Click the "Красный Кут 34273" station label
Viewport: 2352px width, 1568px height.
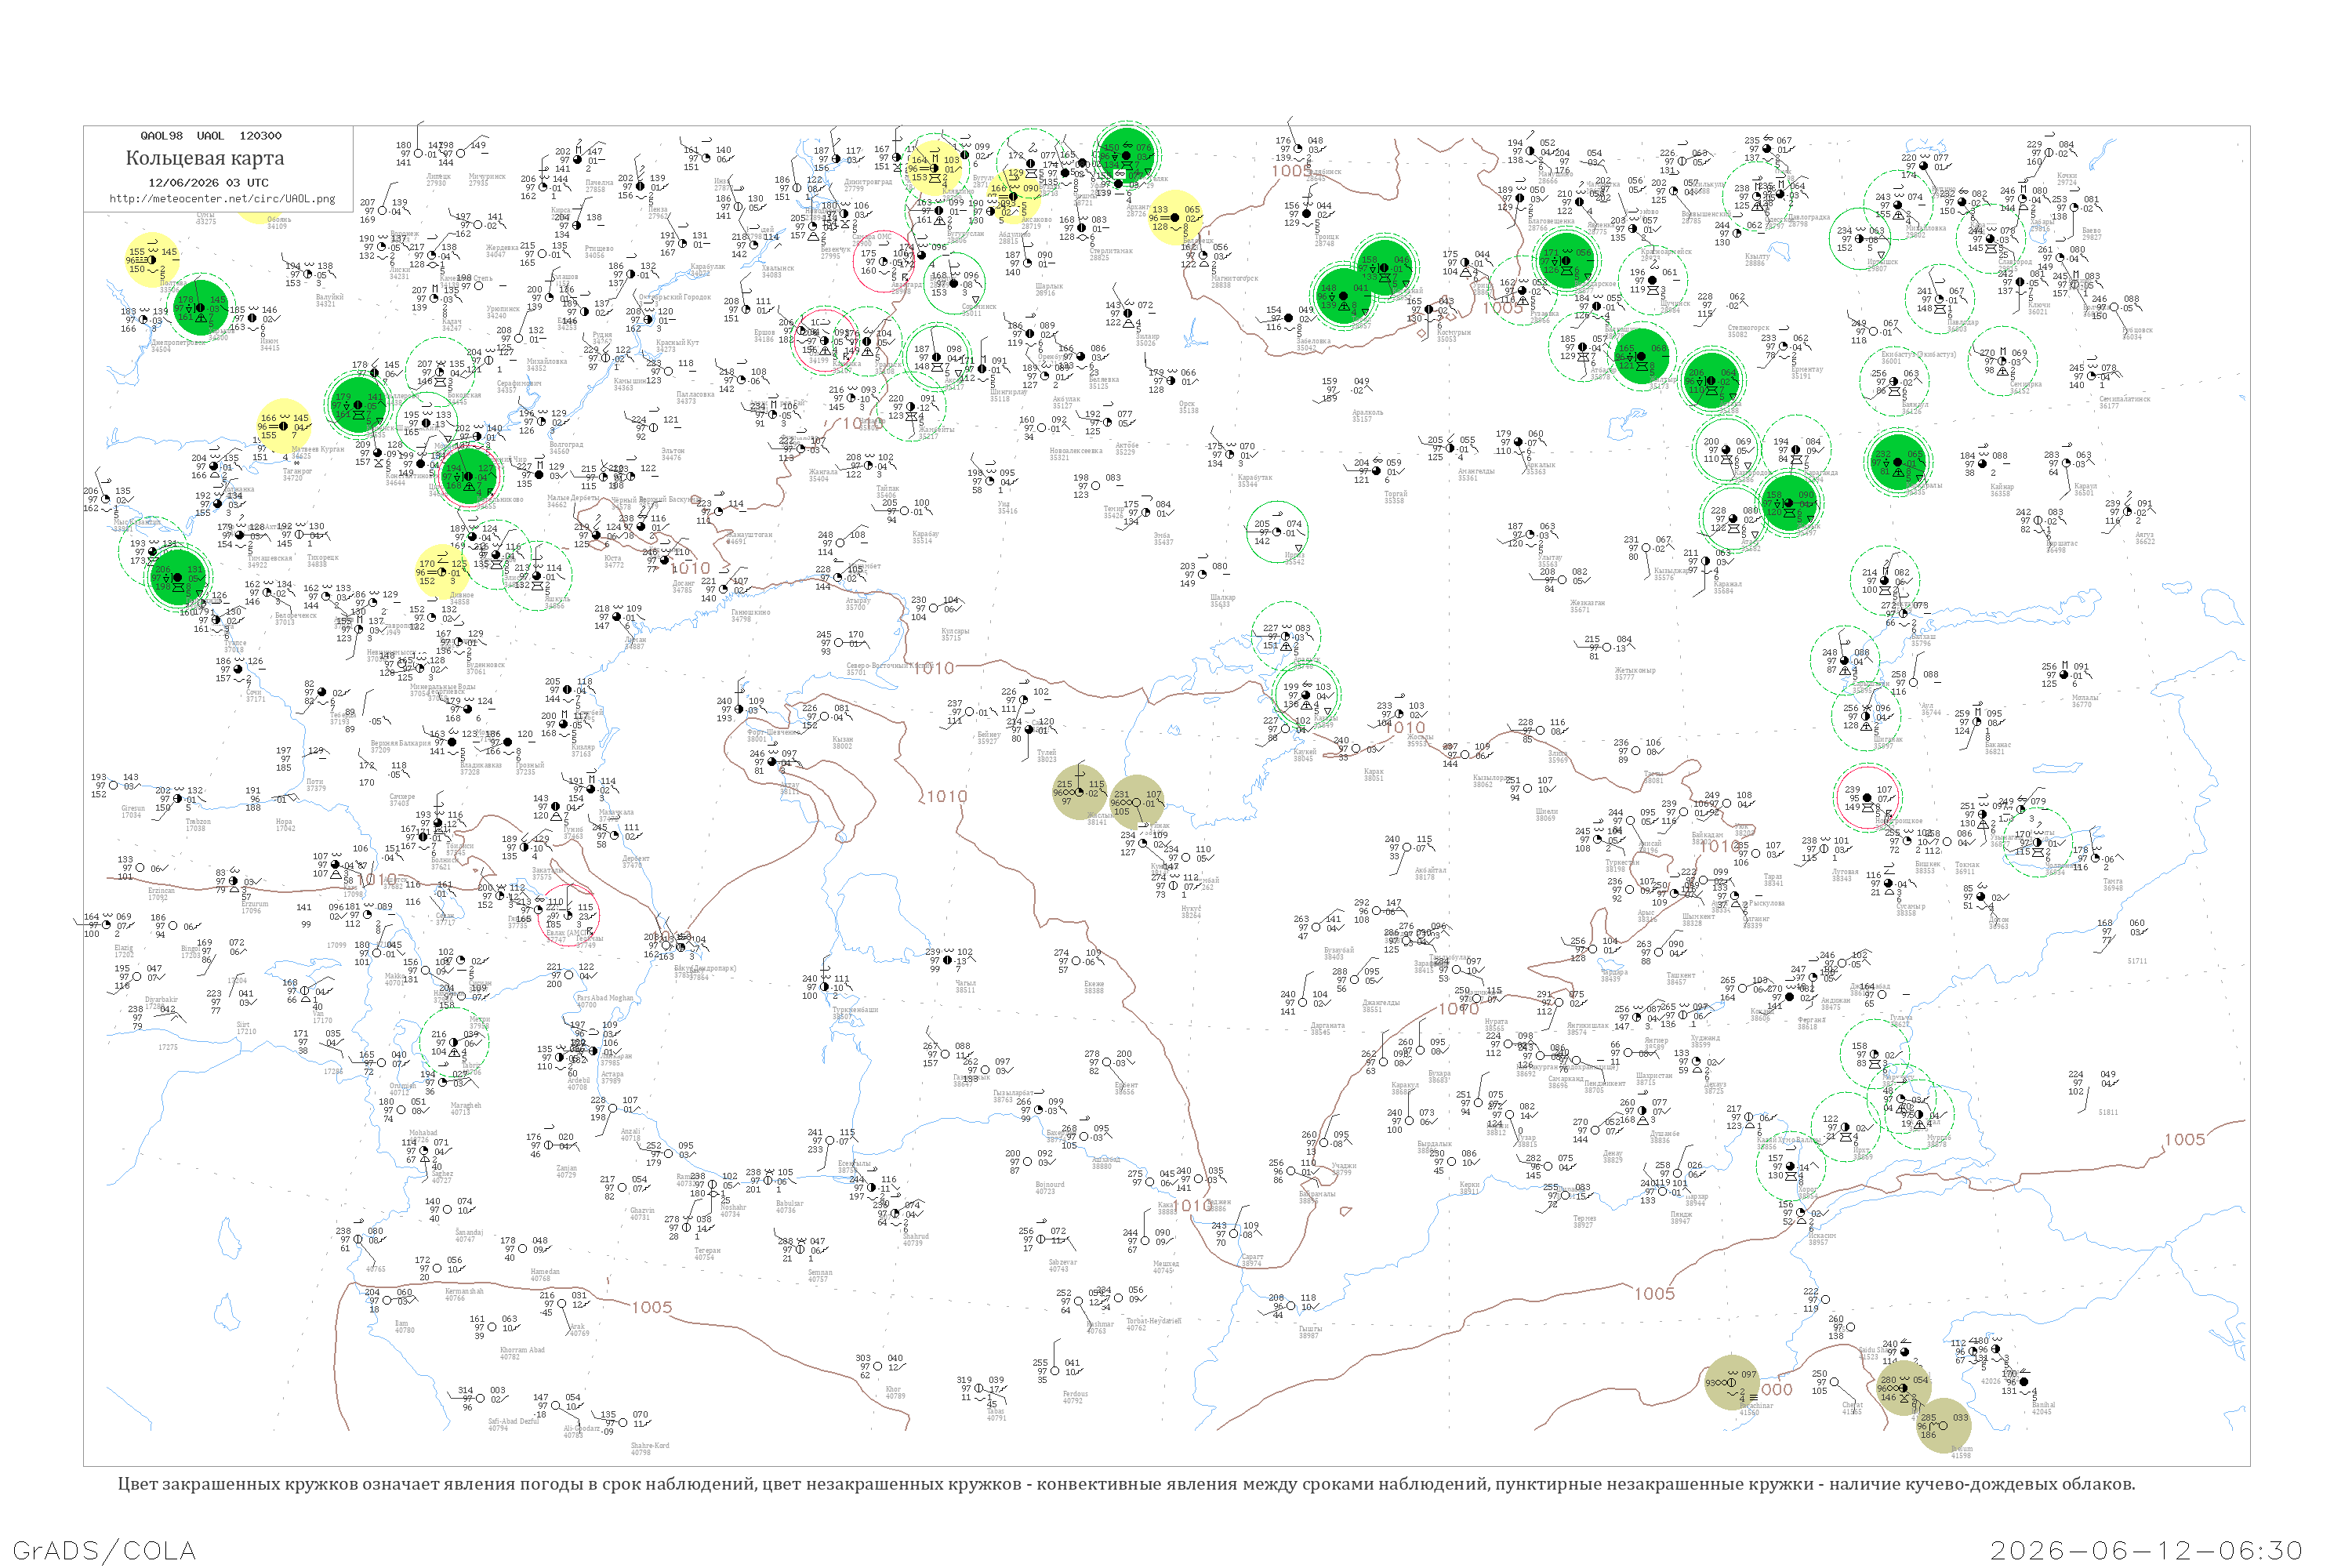[x=677, y=345]
